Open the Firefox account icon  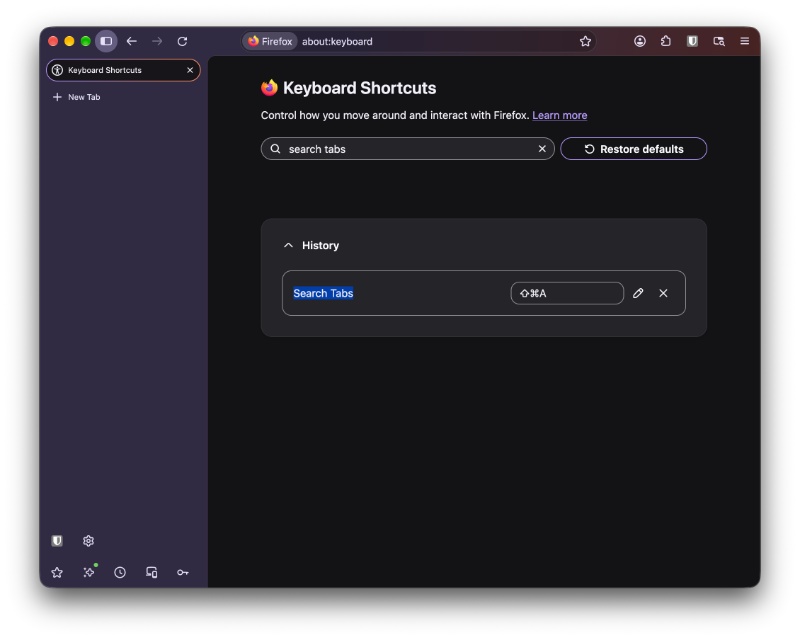tap(640, 41)
